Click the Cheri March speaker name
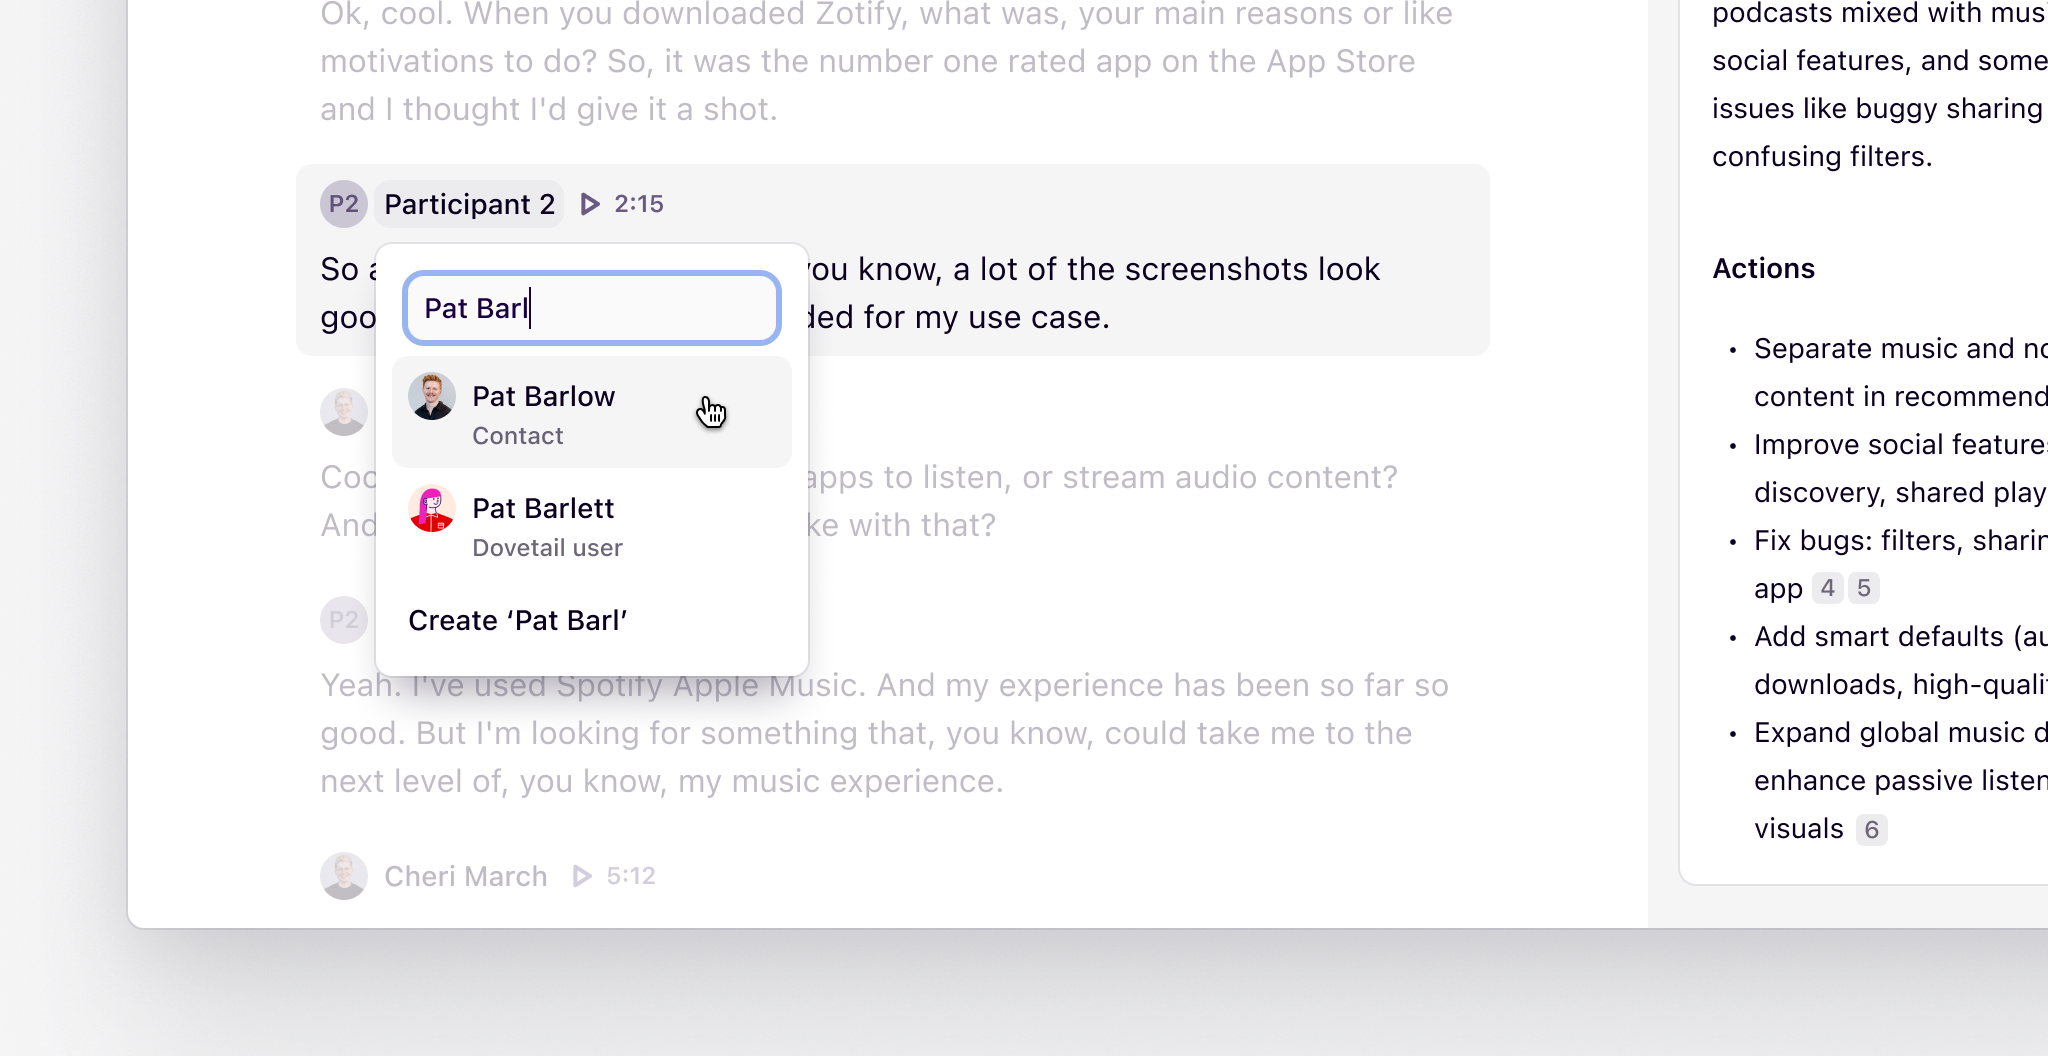Viewport: 2048px width, 1056px height. pyautogui.click(x=466, y=877)
